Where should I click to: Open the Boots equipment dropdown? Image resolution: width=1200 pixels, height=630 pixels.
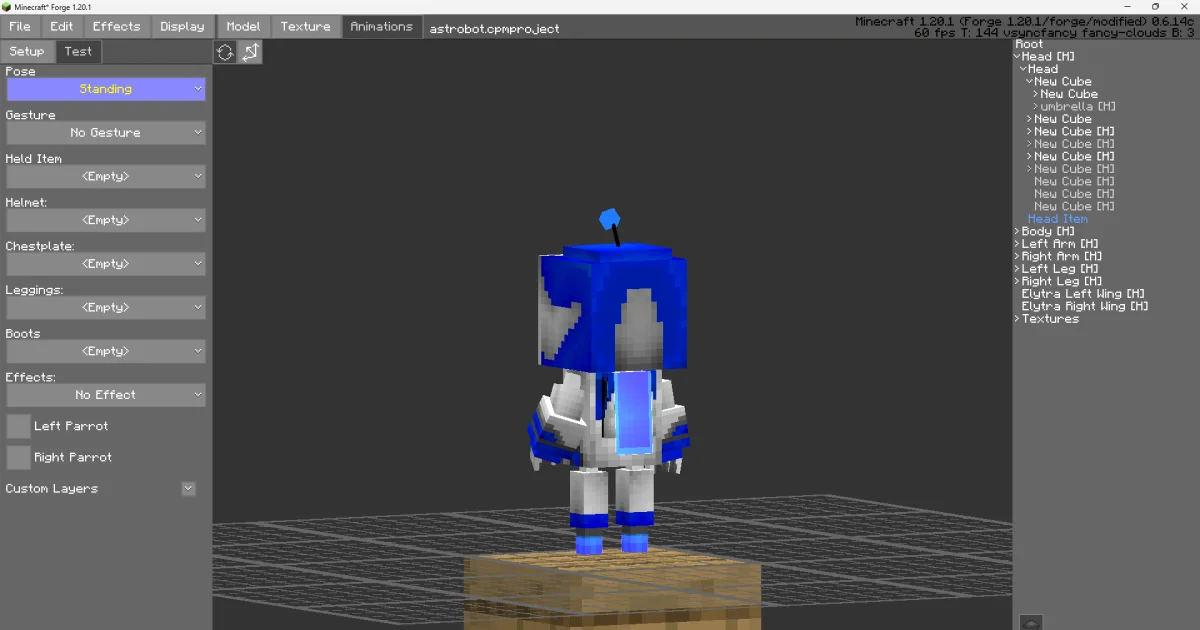point(105,351)
